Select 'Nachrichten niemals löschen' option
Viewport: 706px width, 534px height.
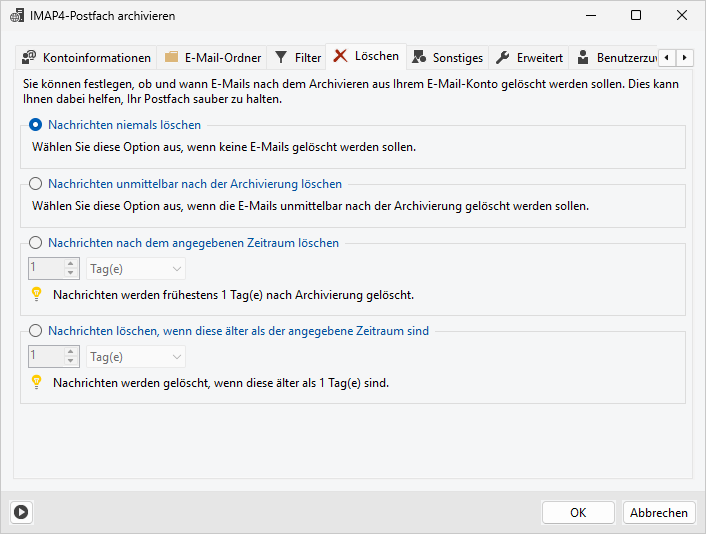[36, 126]
